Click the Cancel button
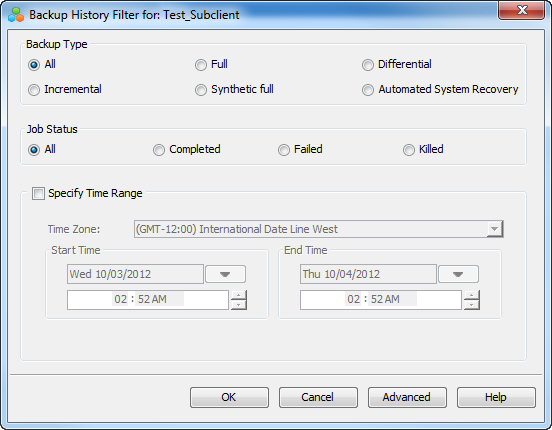The height and width of the screenshot is (430, 552). click(x=318, y=398)
